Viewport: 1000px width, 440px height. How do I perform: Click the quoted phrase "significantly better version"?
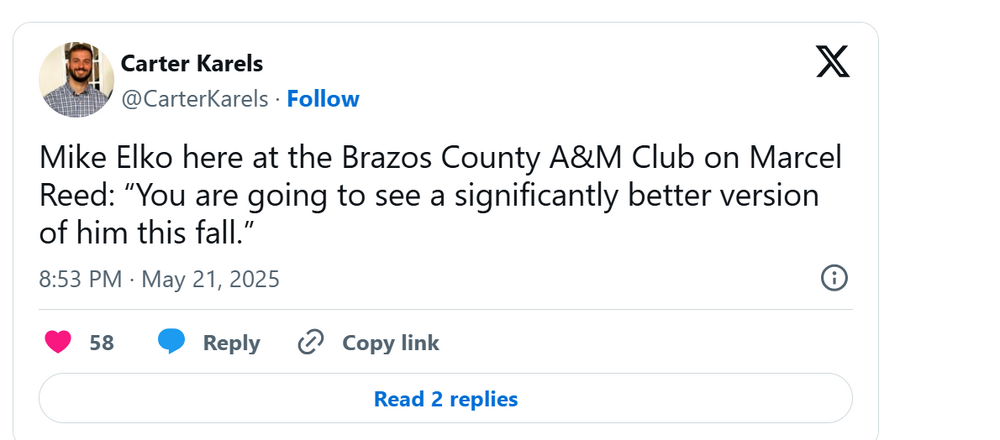[x=630, y=195]
